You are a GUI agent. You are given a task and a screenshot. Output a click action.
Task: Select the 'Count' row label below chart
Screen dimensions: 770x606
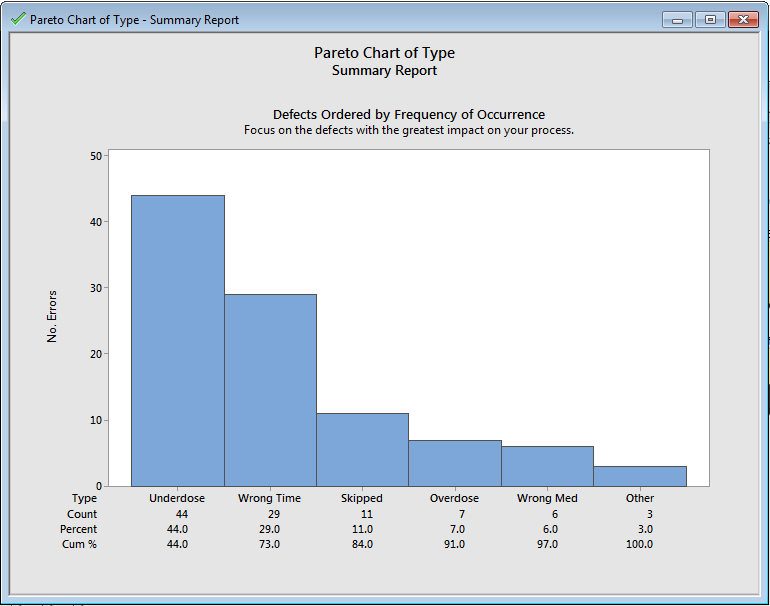[82, 514]
